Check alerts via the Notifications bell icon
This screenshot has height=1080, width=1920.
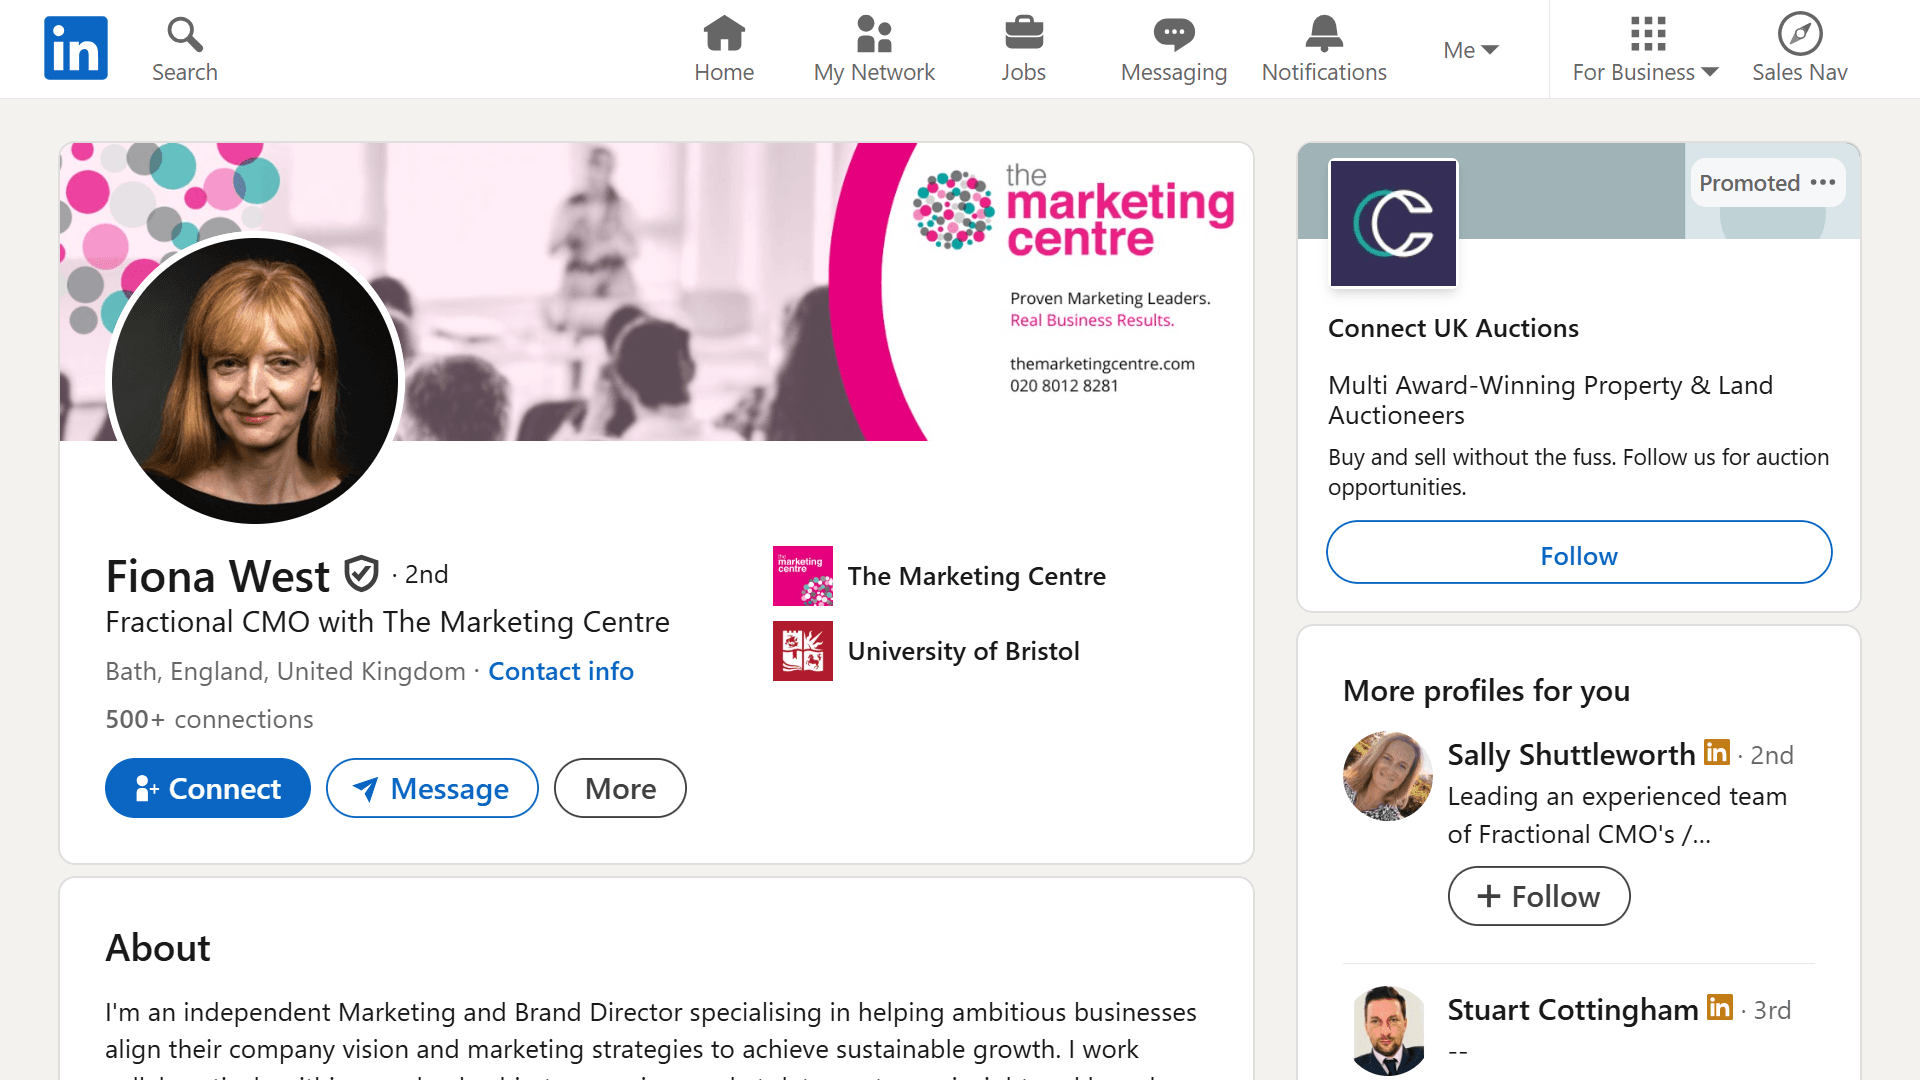1323,33
